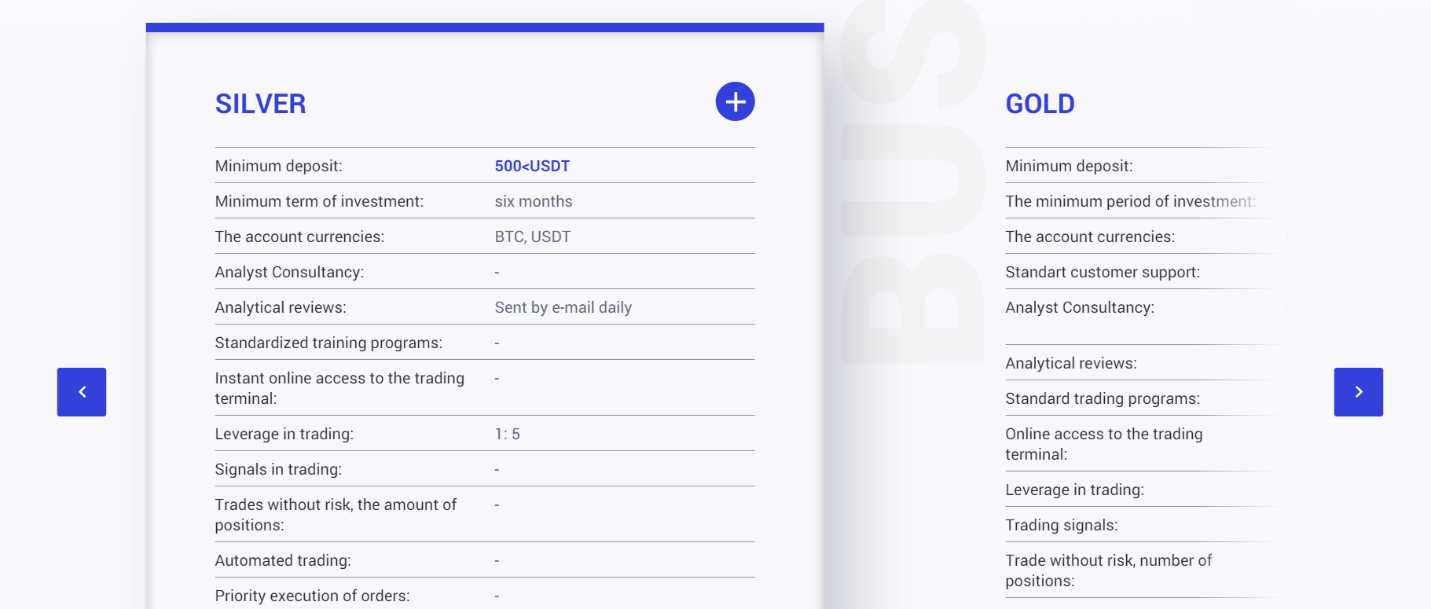Select the GOLD plan heading
1431x609 pixels.
[x=1040, y=104]
